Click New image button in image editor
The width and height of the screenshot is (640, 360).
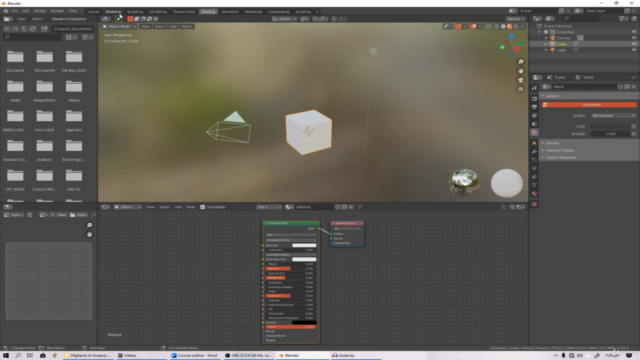point(59,215)
